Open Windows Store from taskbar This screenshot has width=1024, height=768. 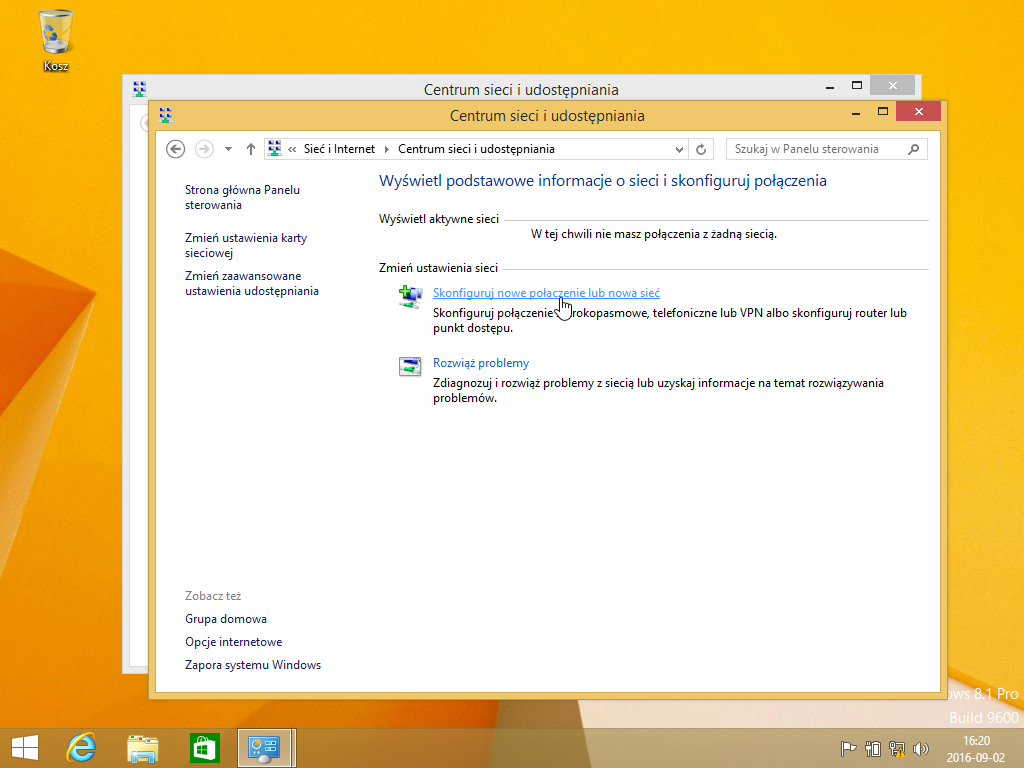point(204,748)
